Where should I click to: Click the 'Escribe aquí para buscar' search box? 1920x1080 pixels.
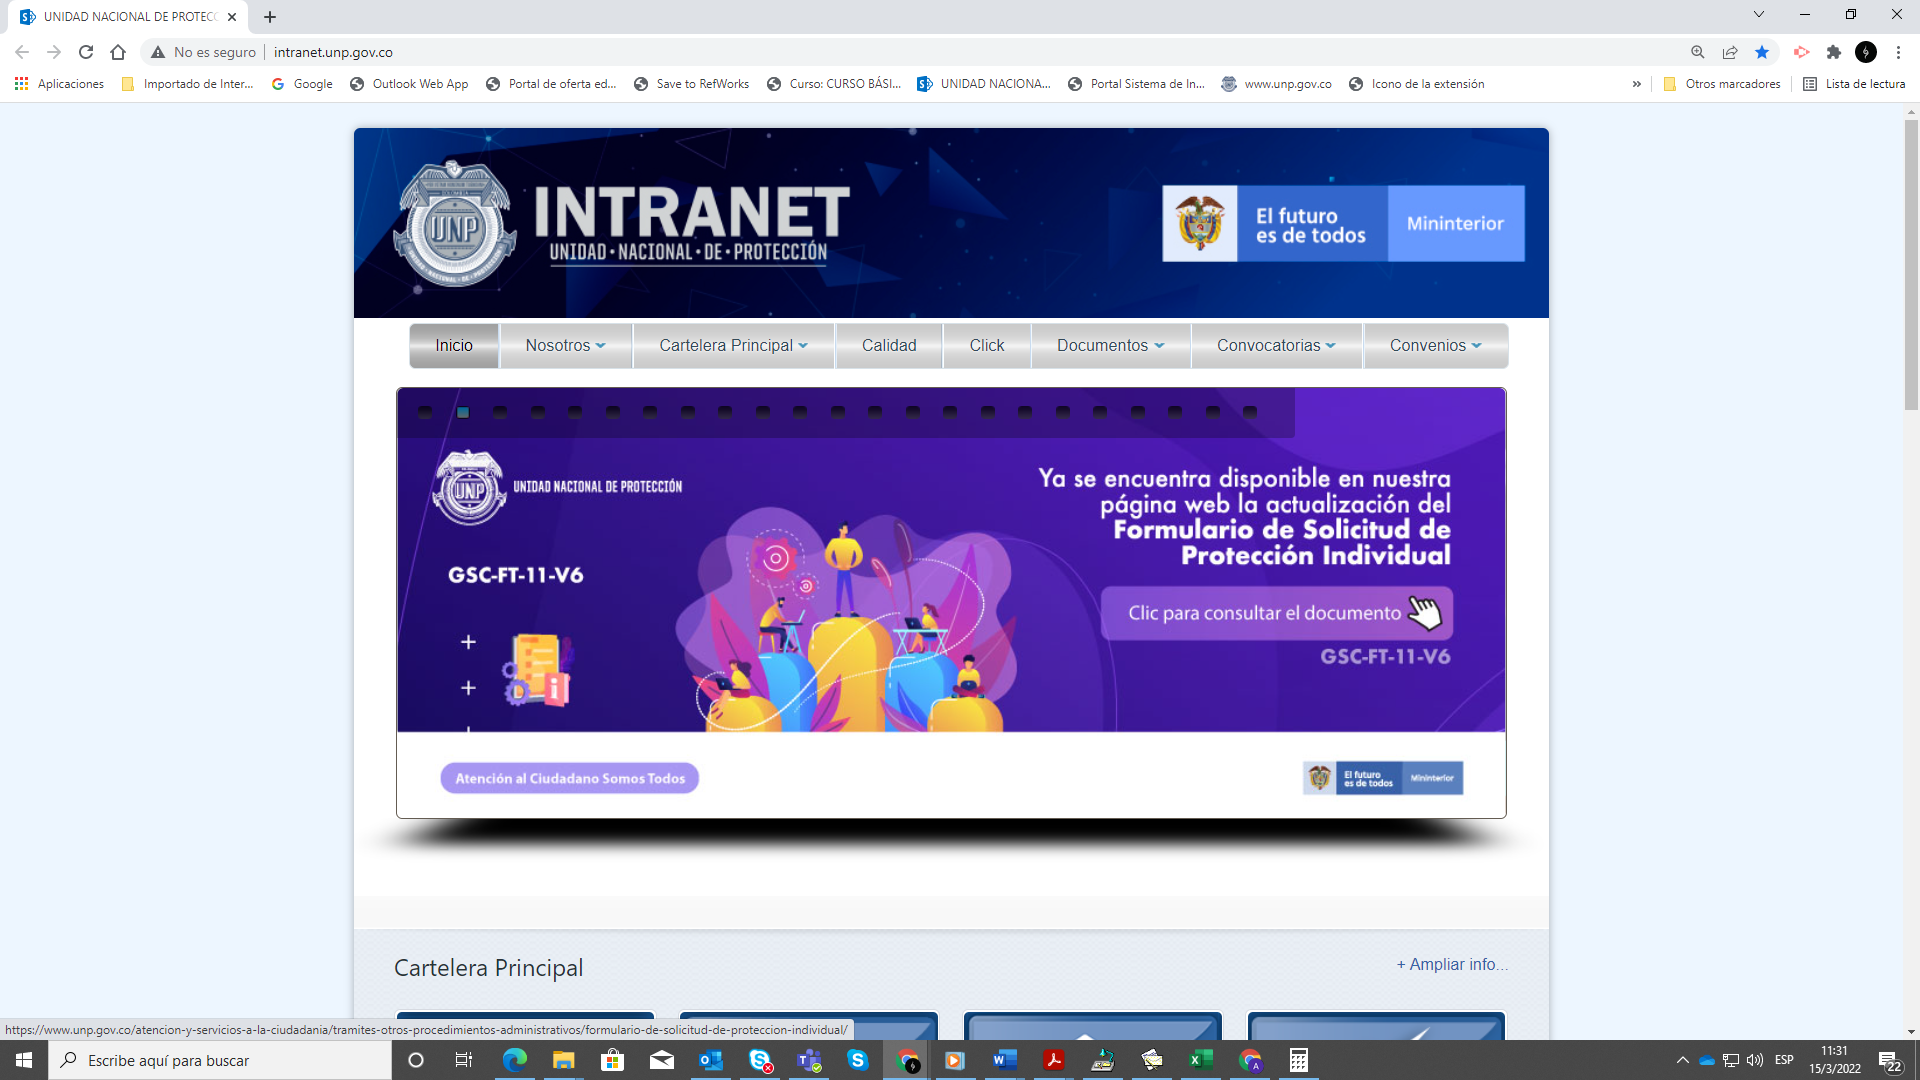point(220,1060)
